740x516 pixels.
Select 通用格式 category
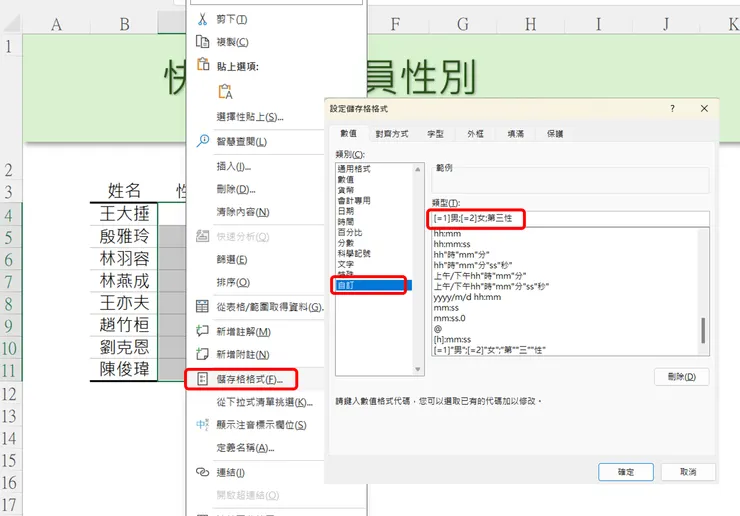[x=354, y=169]
